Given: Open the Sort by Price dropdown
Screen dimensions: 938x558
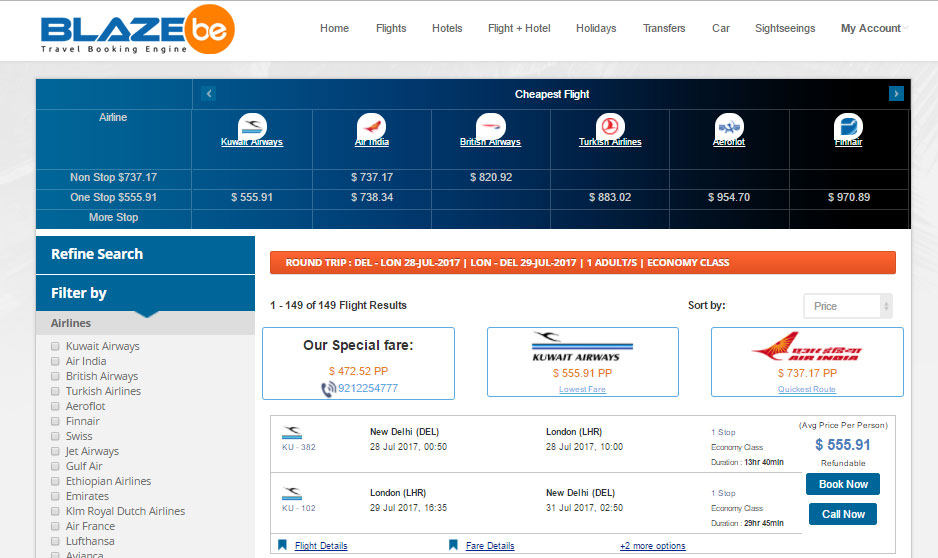Looking at the screenshot, I should click(x=848, y=306).
